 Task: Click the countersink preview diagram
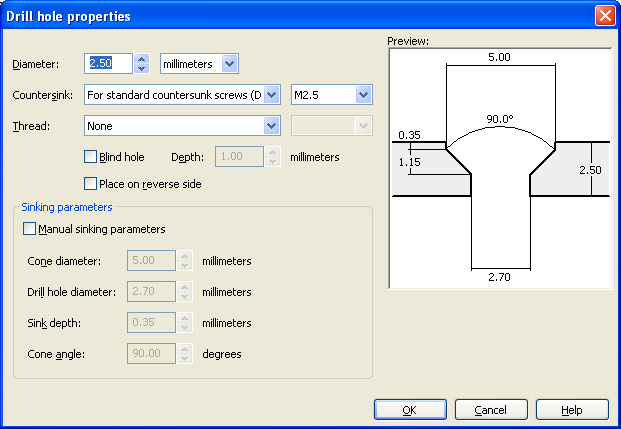tap(500, 168)
